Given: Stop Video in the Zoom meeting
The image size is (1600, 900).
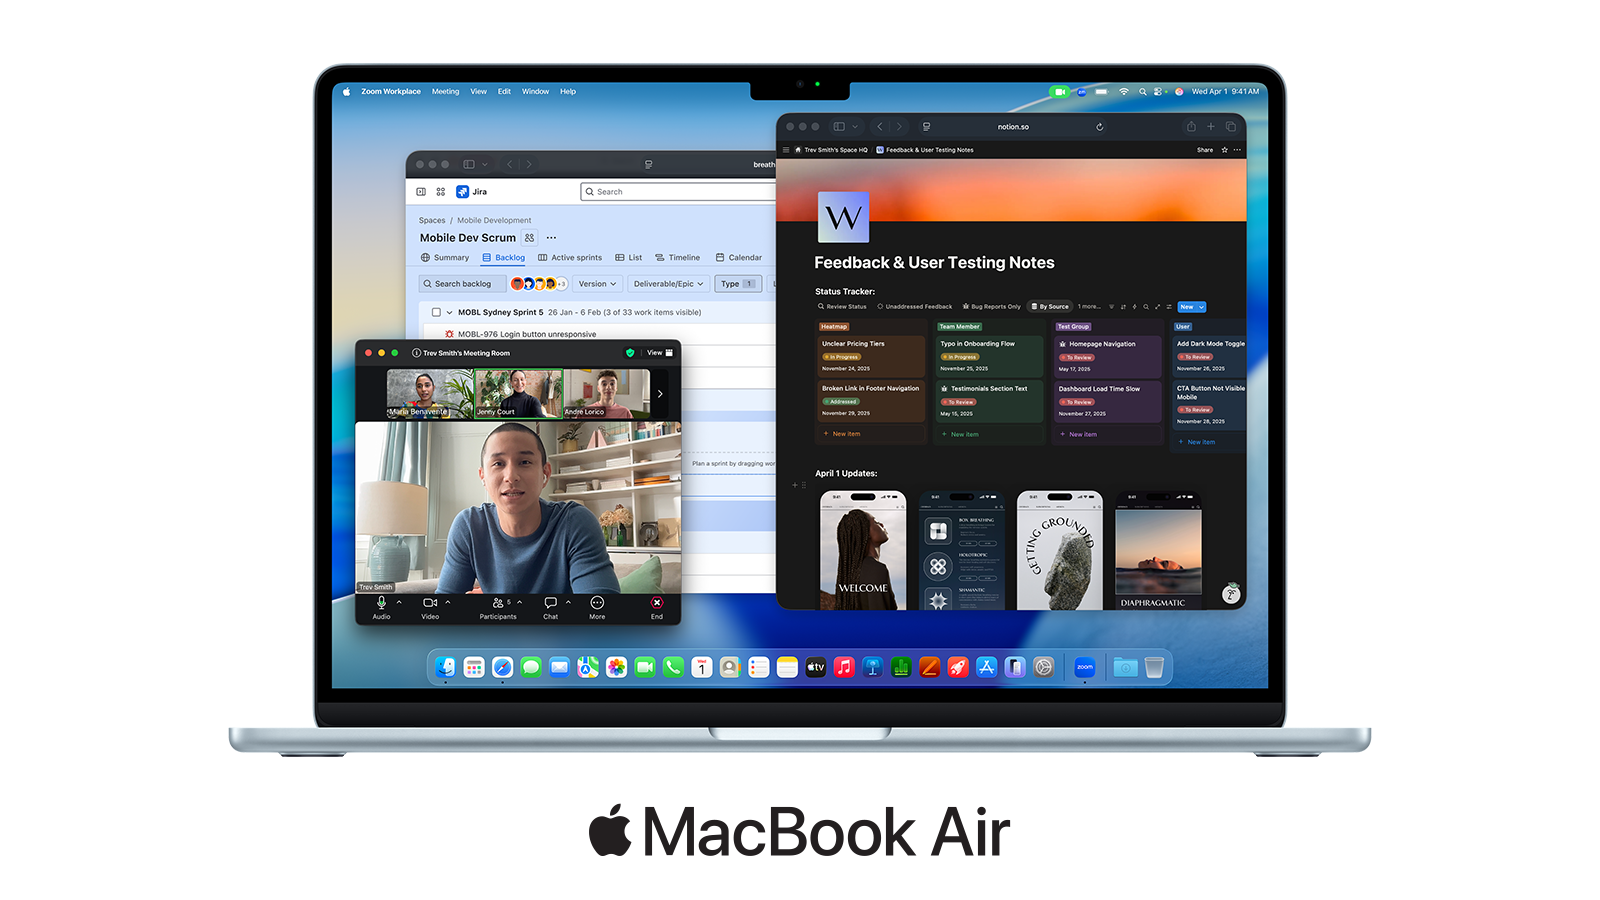Looking at the screenshot, I should (430, 603).
